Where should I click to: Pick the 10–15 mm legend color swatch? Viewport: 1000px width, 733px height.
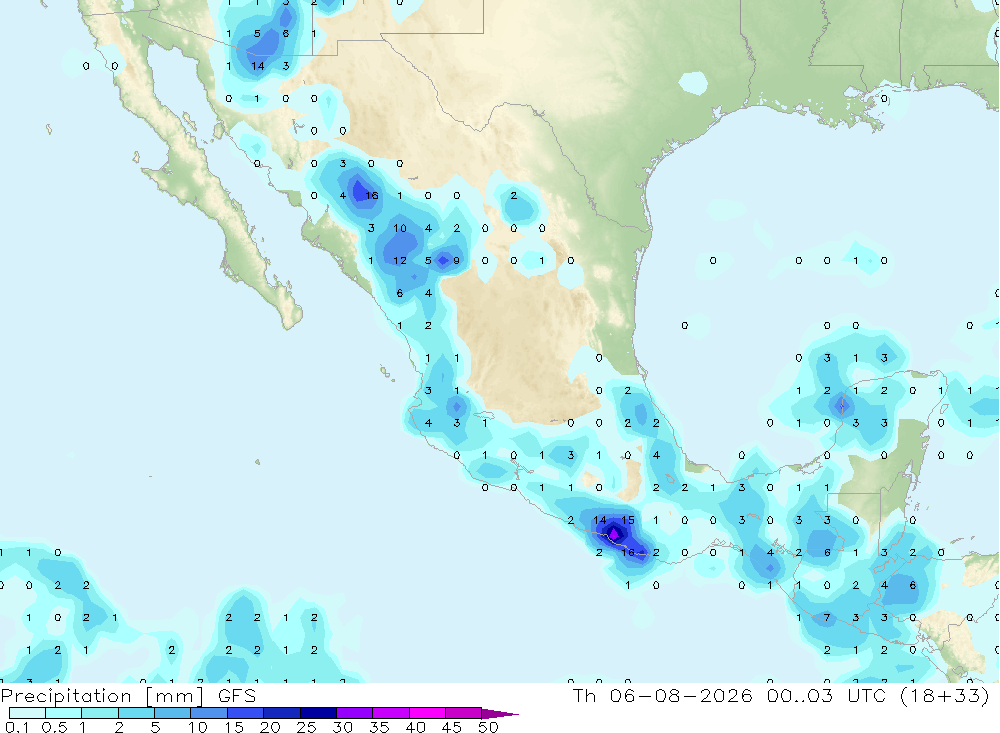209,713
